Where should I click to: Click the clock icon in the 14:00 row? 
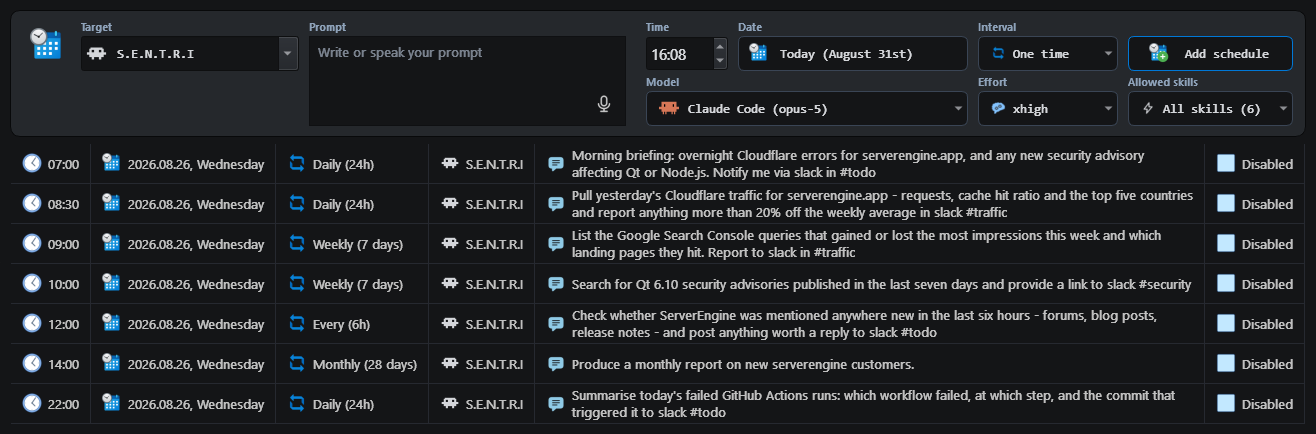pyautogui.click(x=33, y=363)
